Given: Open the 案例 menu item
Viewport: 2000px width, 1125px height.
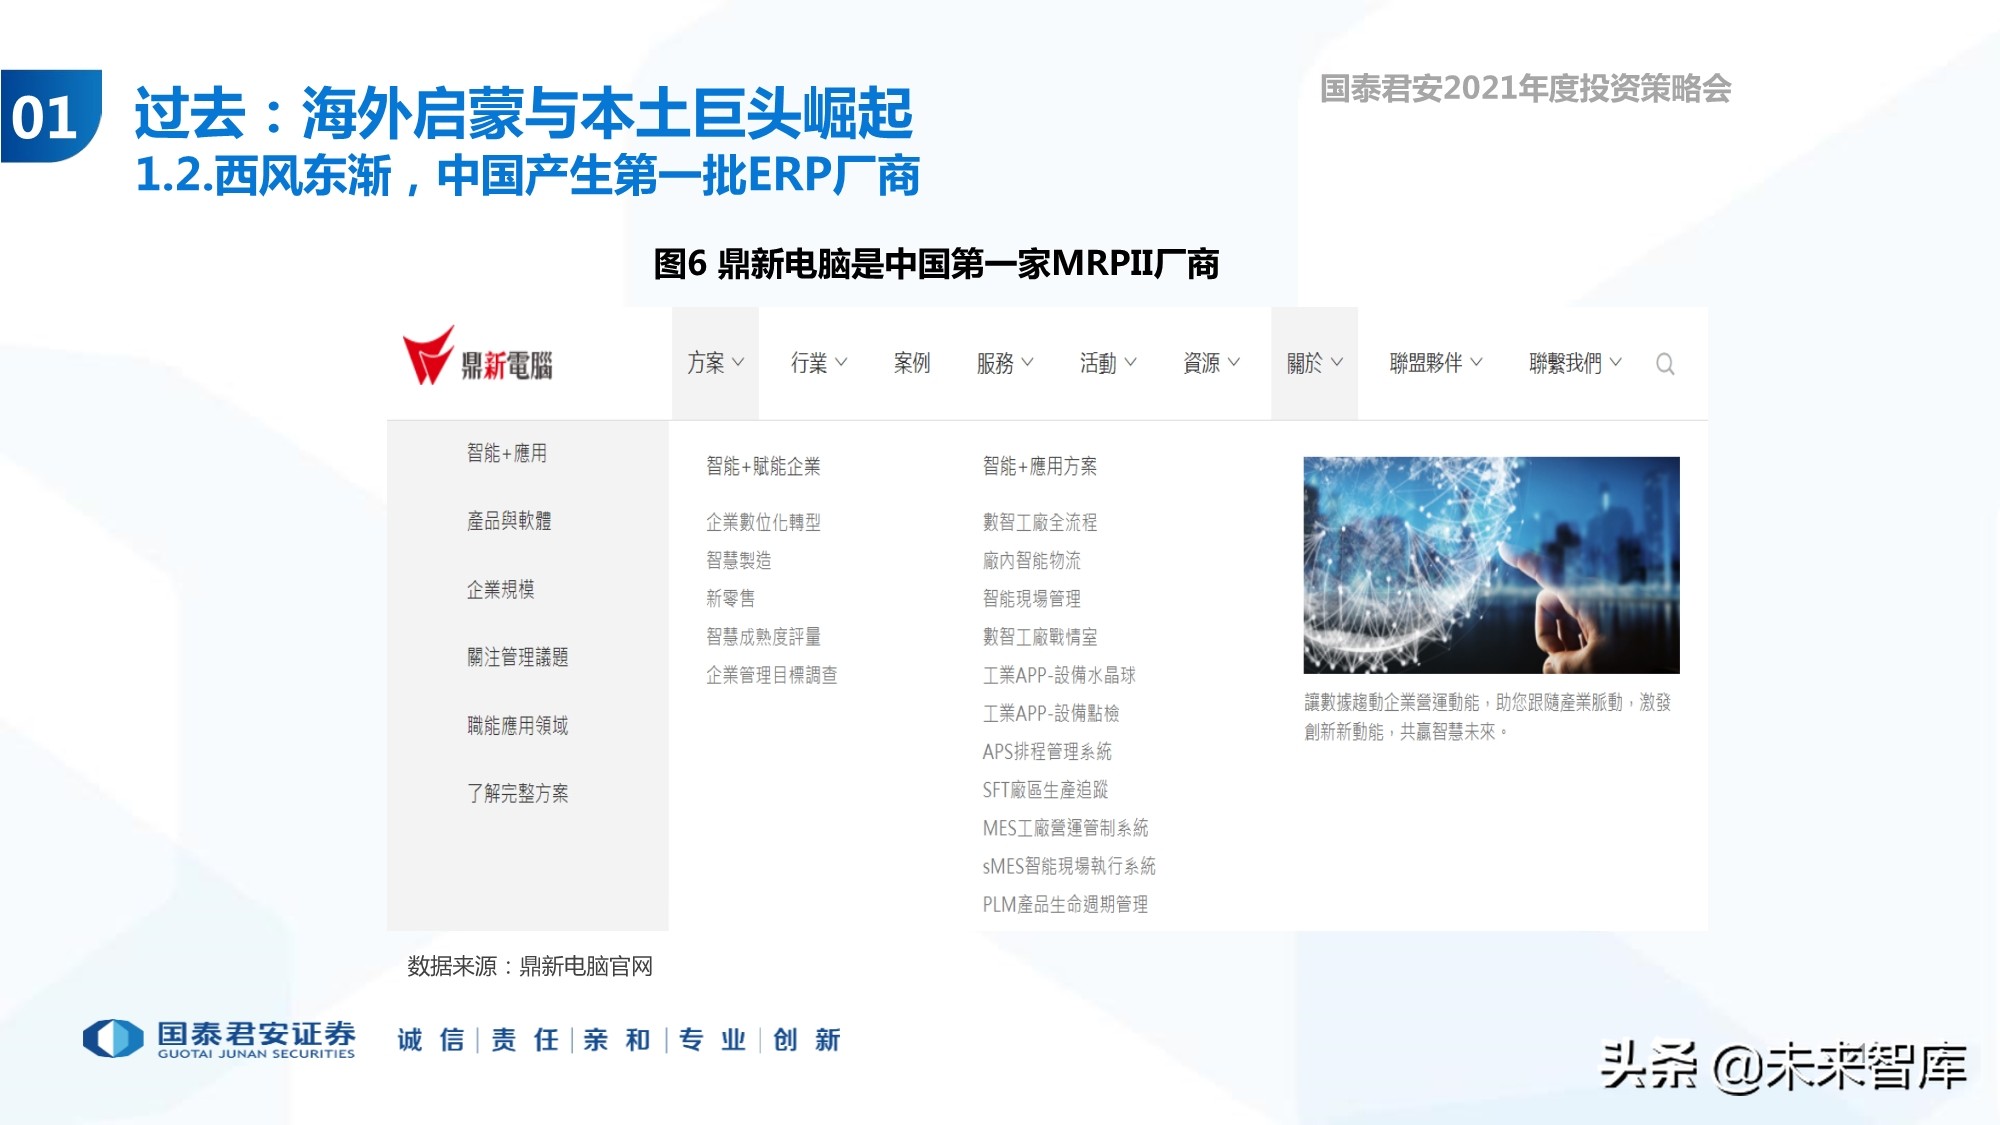Looking at the screenshot, I should click(x=912, y=363).
